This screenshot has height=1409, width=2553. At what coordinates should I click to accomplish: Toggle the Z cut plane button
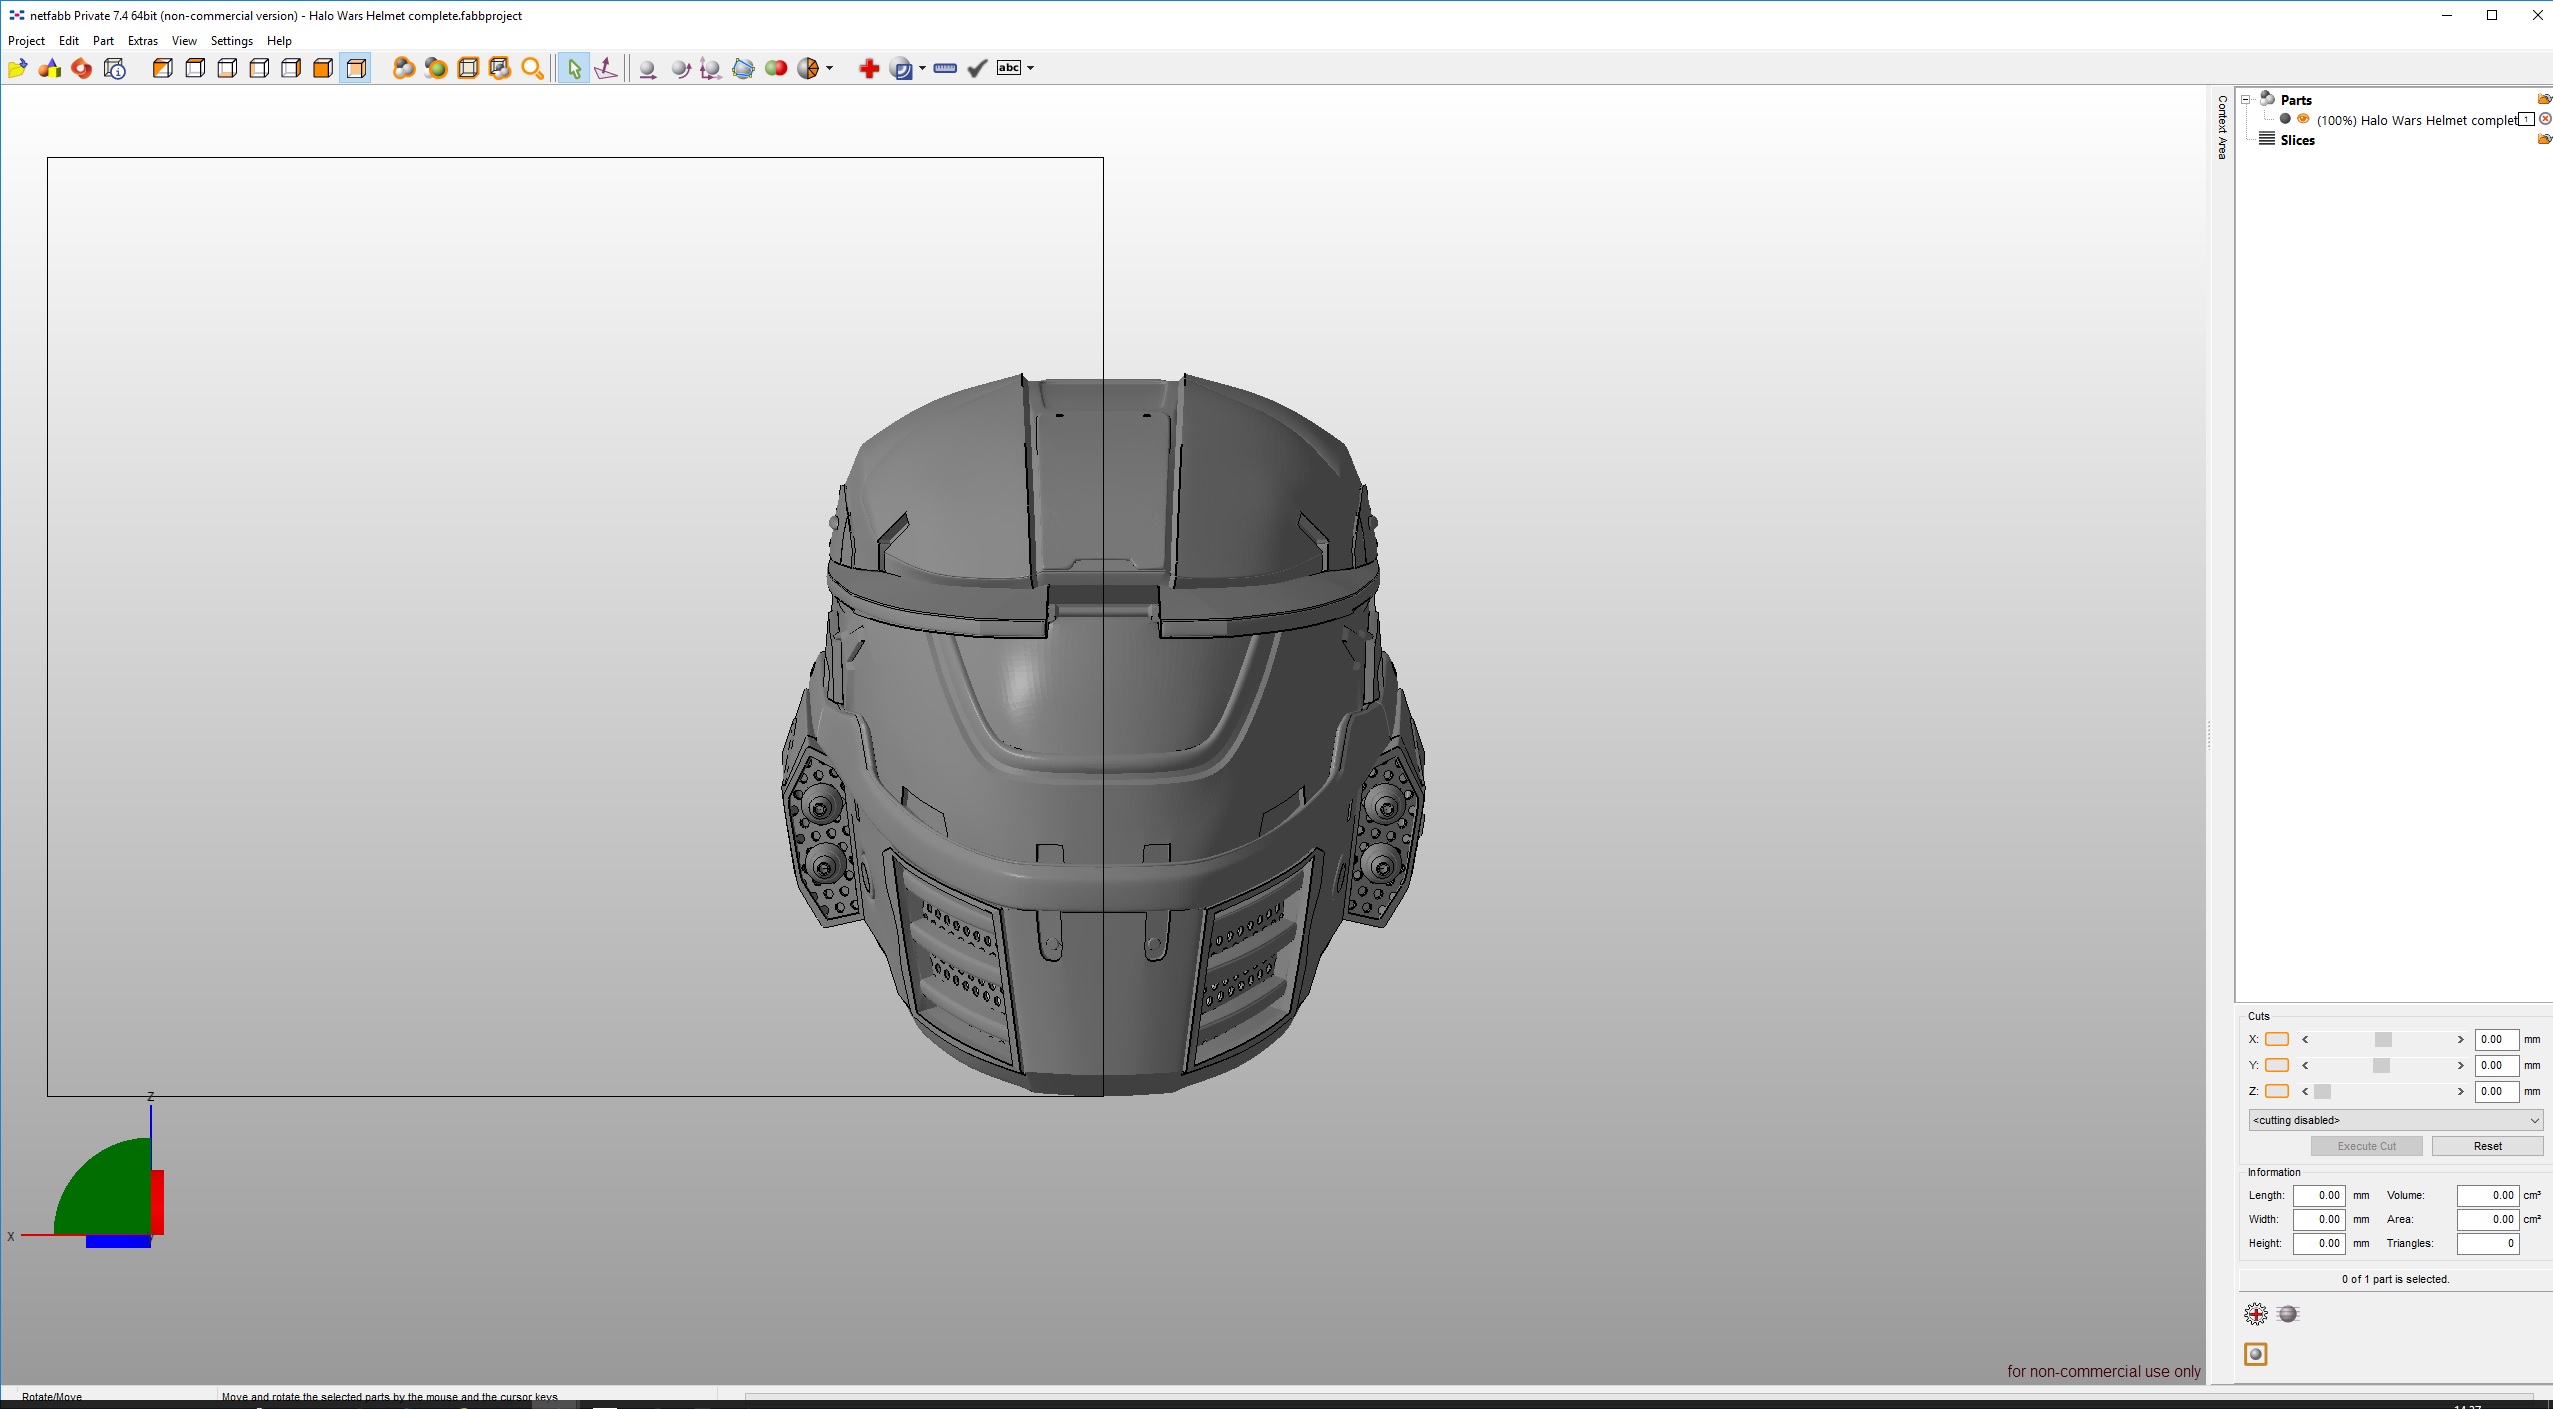tap(2277, 1091)
